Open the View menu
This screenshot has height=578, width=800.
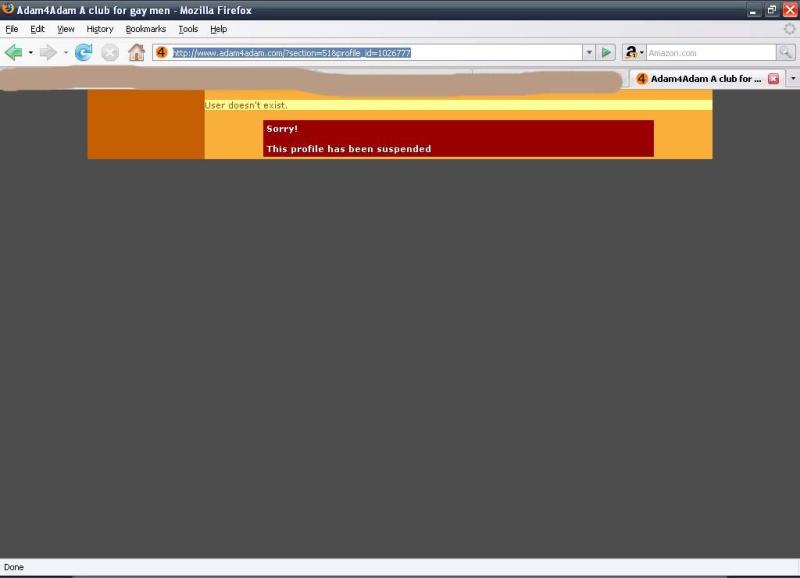(x=66, y=29)
